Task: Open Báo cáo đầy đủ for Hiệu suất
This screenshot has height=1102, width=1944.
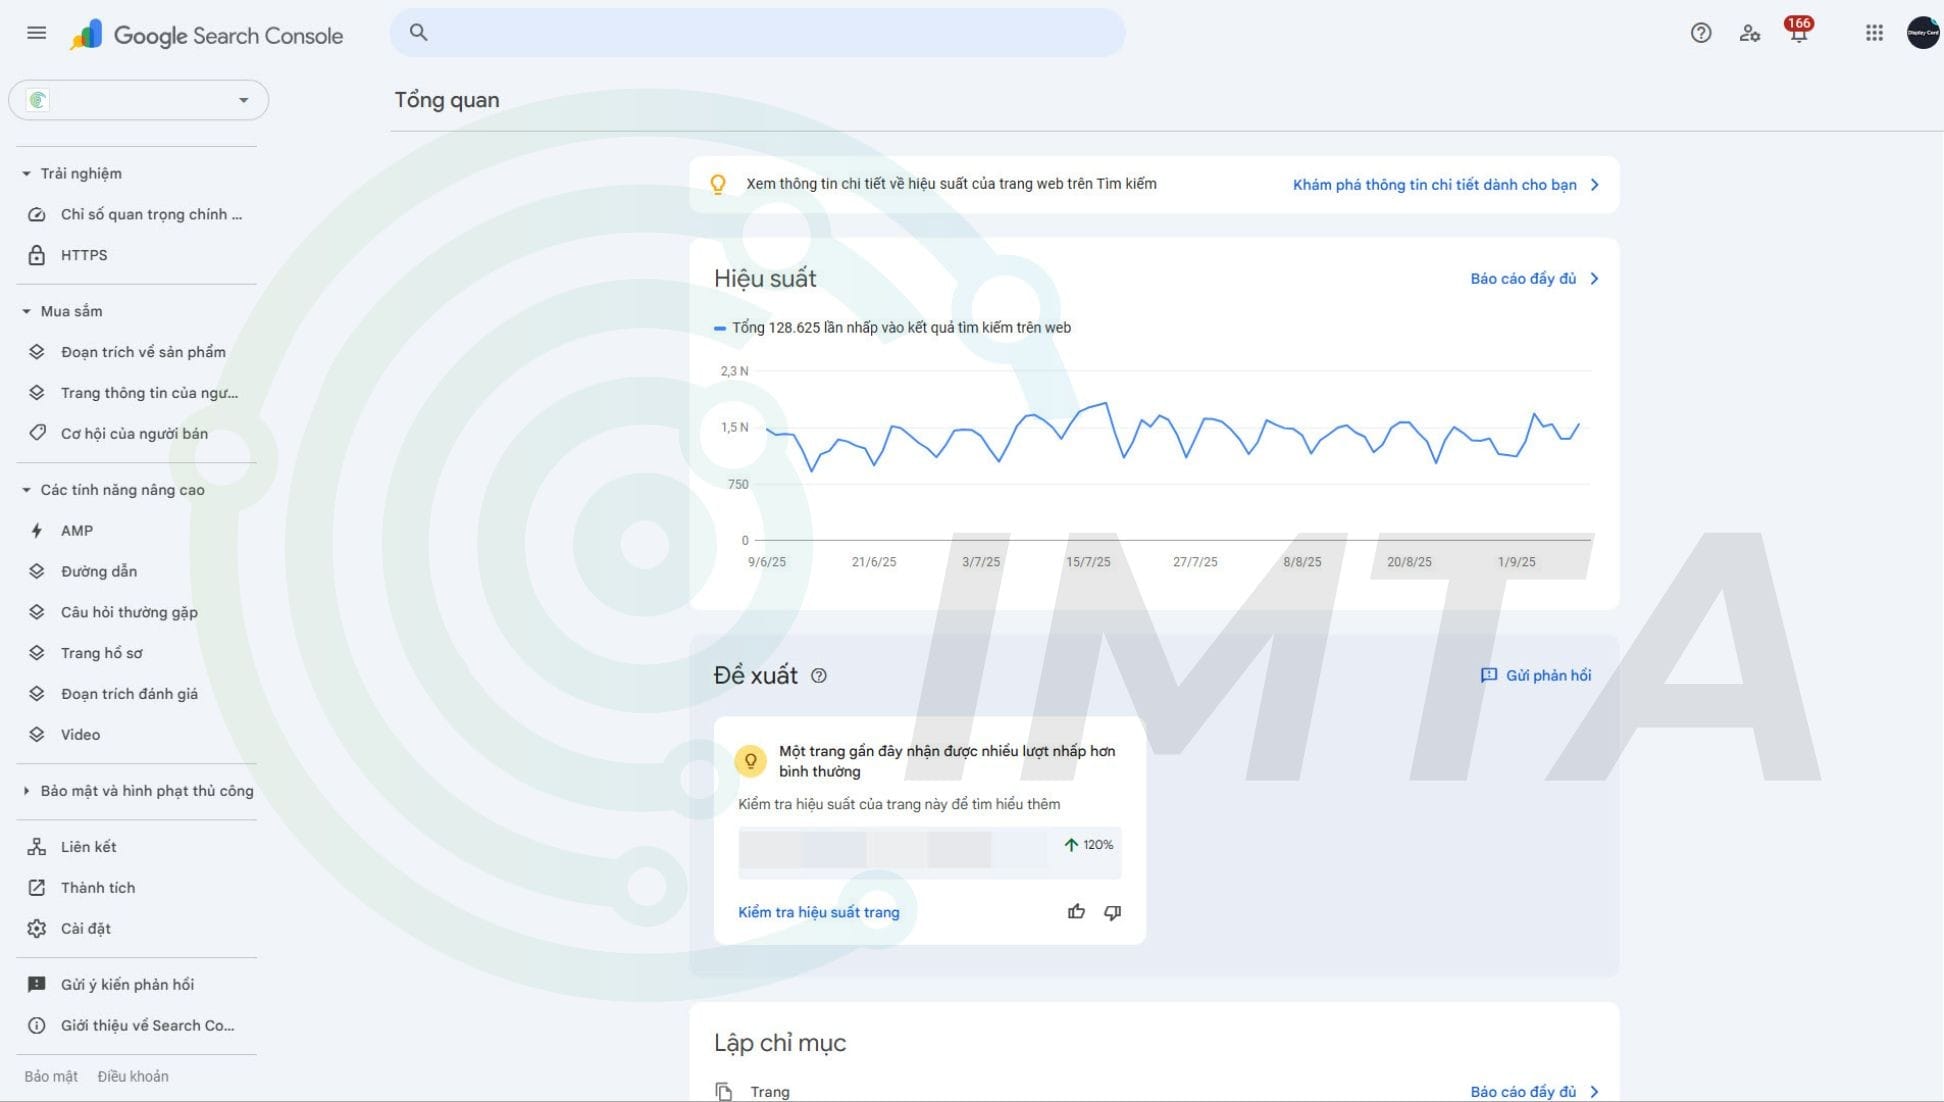Action: [1524, 278]
